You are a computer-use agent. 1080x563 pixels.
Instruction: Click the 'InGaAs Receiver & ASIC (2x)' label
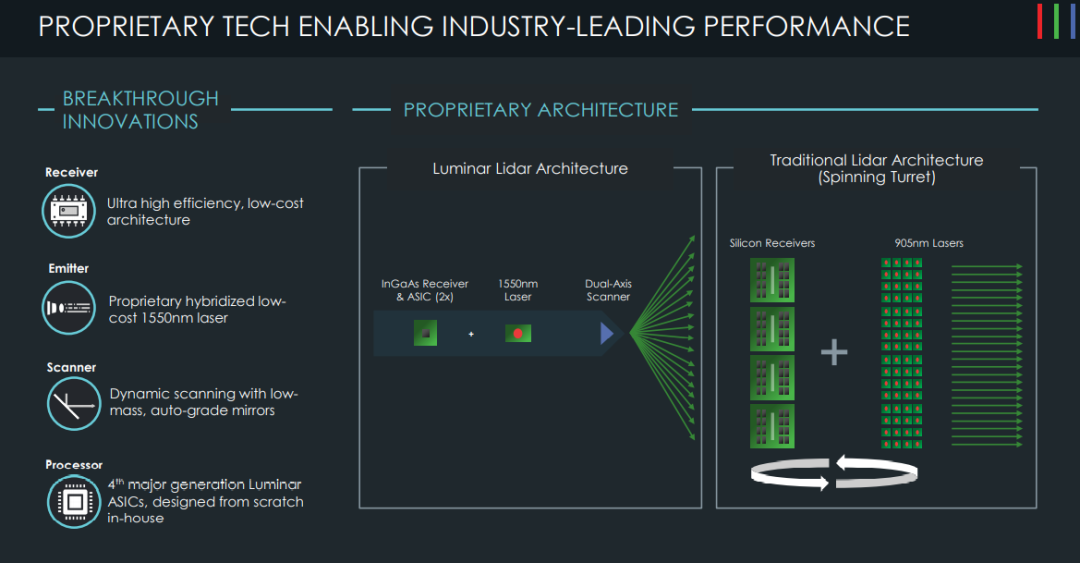[425, 290]
